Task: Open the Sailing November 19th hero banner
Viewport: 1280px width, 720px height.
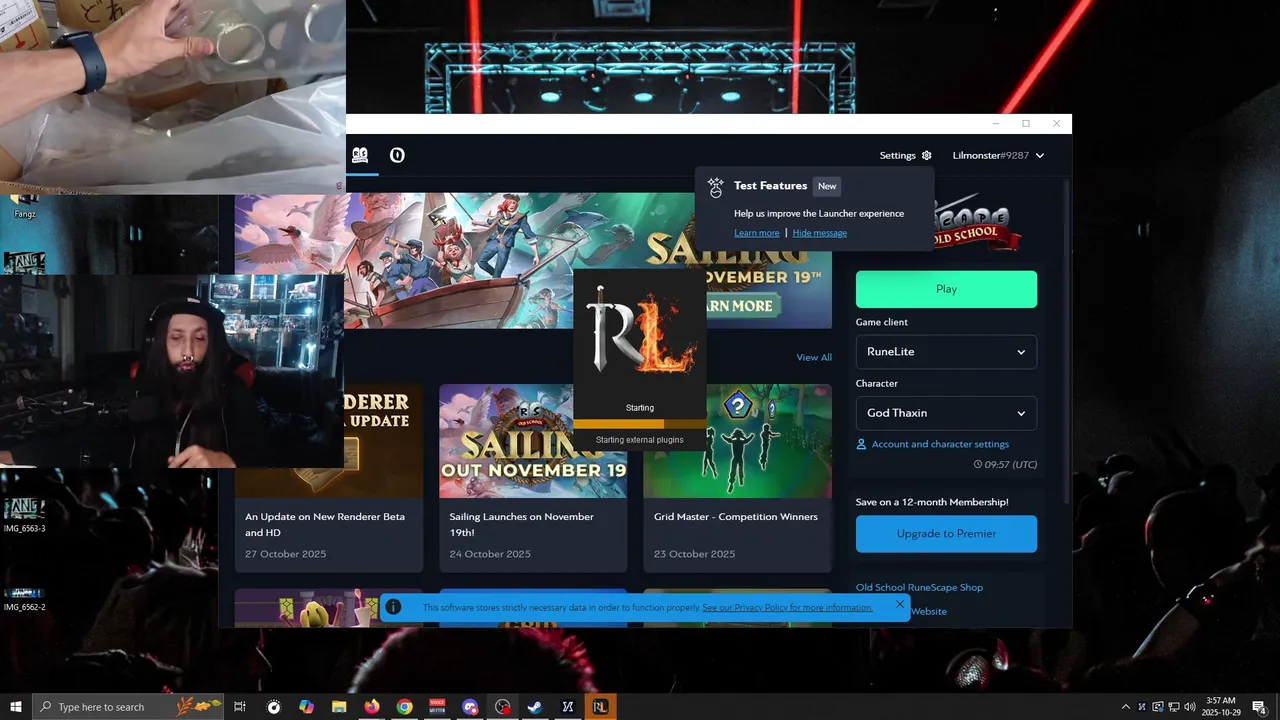Action: (x=533, y=260)
